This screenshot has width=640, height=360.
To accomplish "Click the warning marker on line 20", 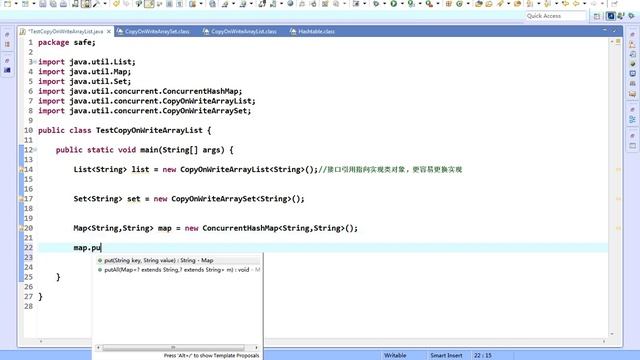I will coord(21,228).
